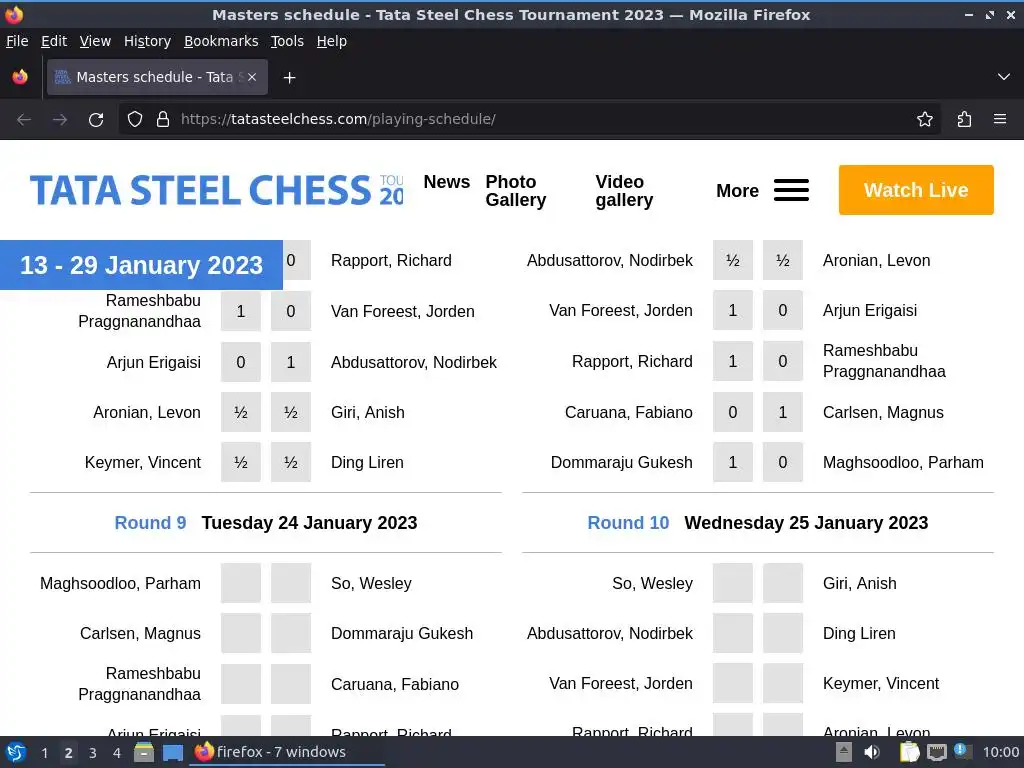Switch to workspace 4
The height and width of the screenshot is (768, 1024).
[117, 753]
